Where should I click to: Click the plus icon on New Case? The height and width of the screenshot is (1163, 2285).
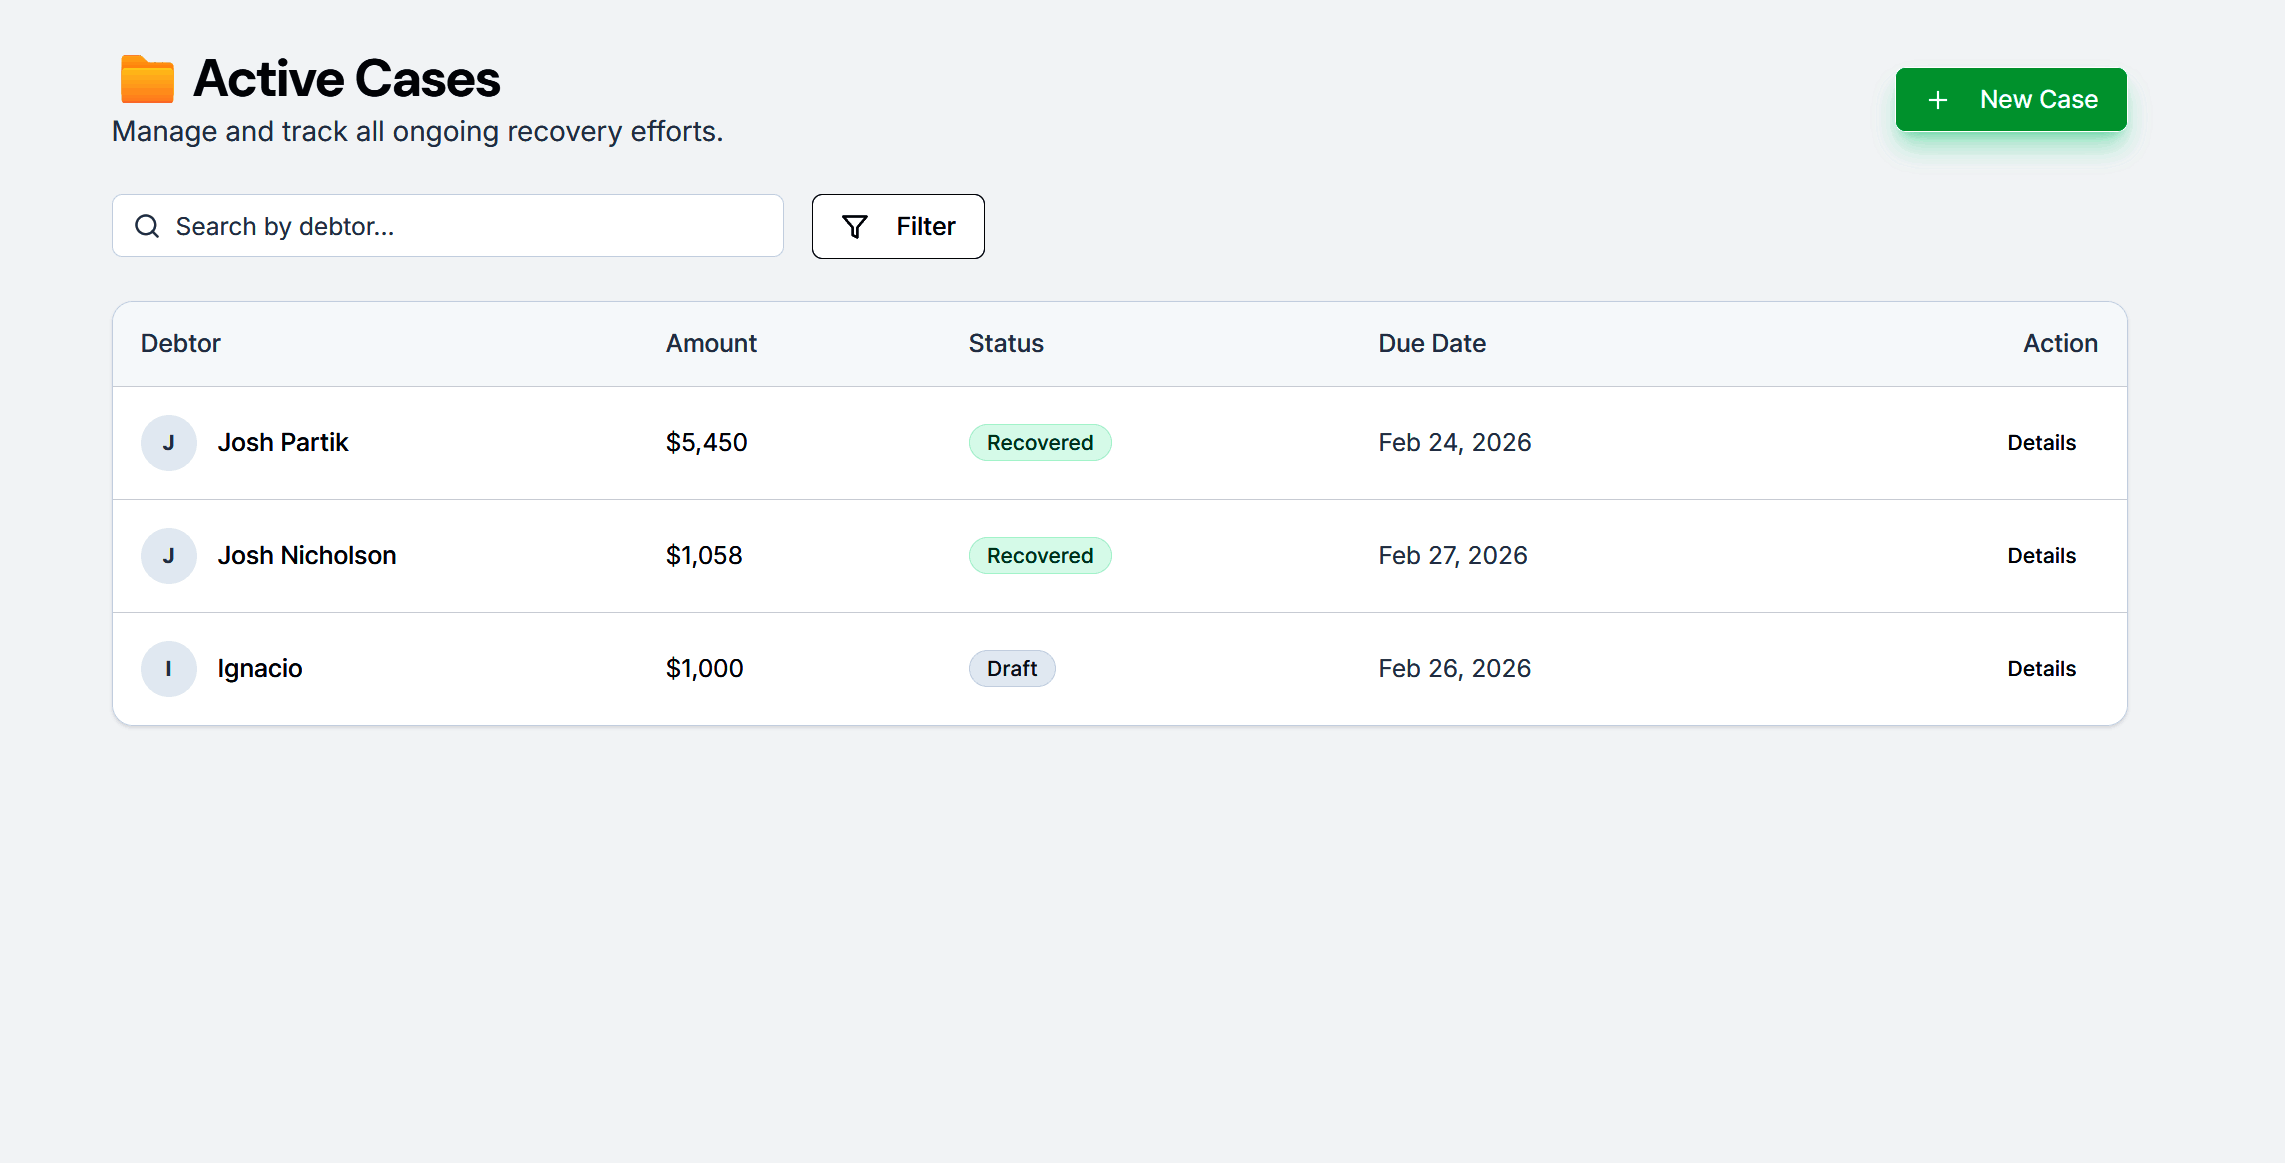point(1937,100)
